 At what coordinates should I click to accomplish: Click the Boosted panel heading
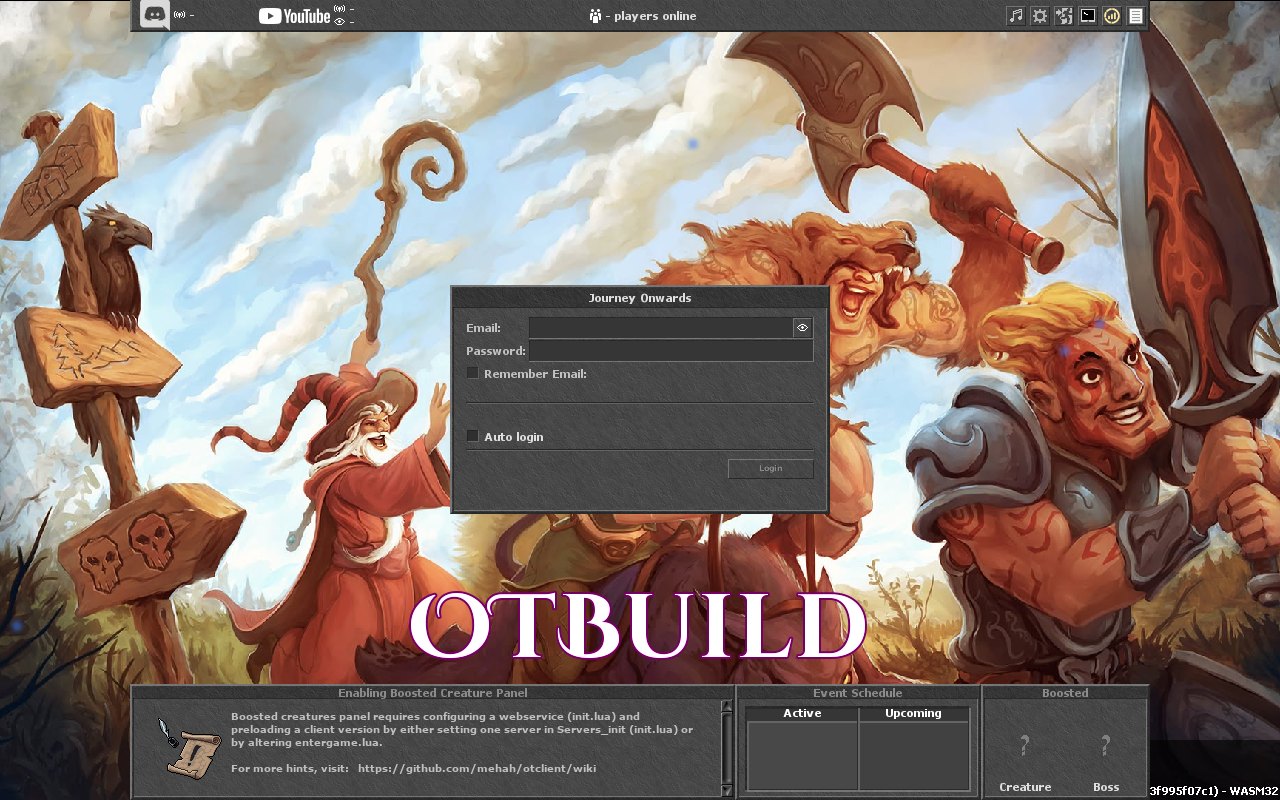(1065, 692)
